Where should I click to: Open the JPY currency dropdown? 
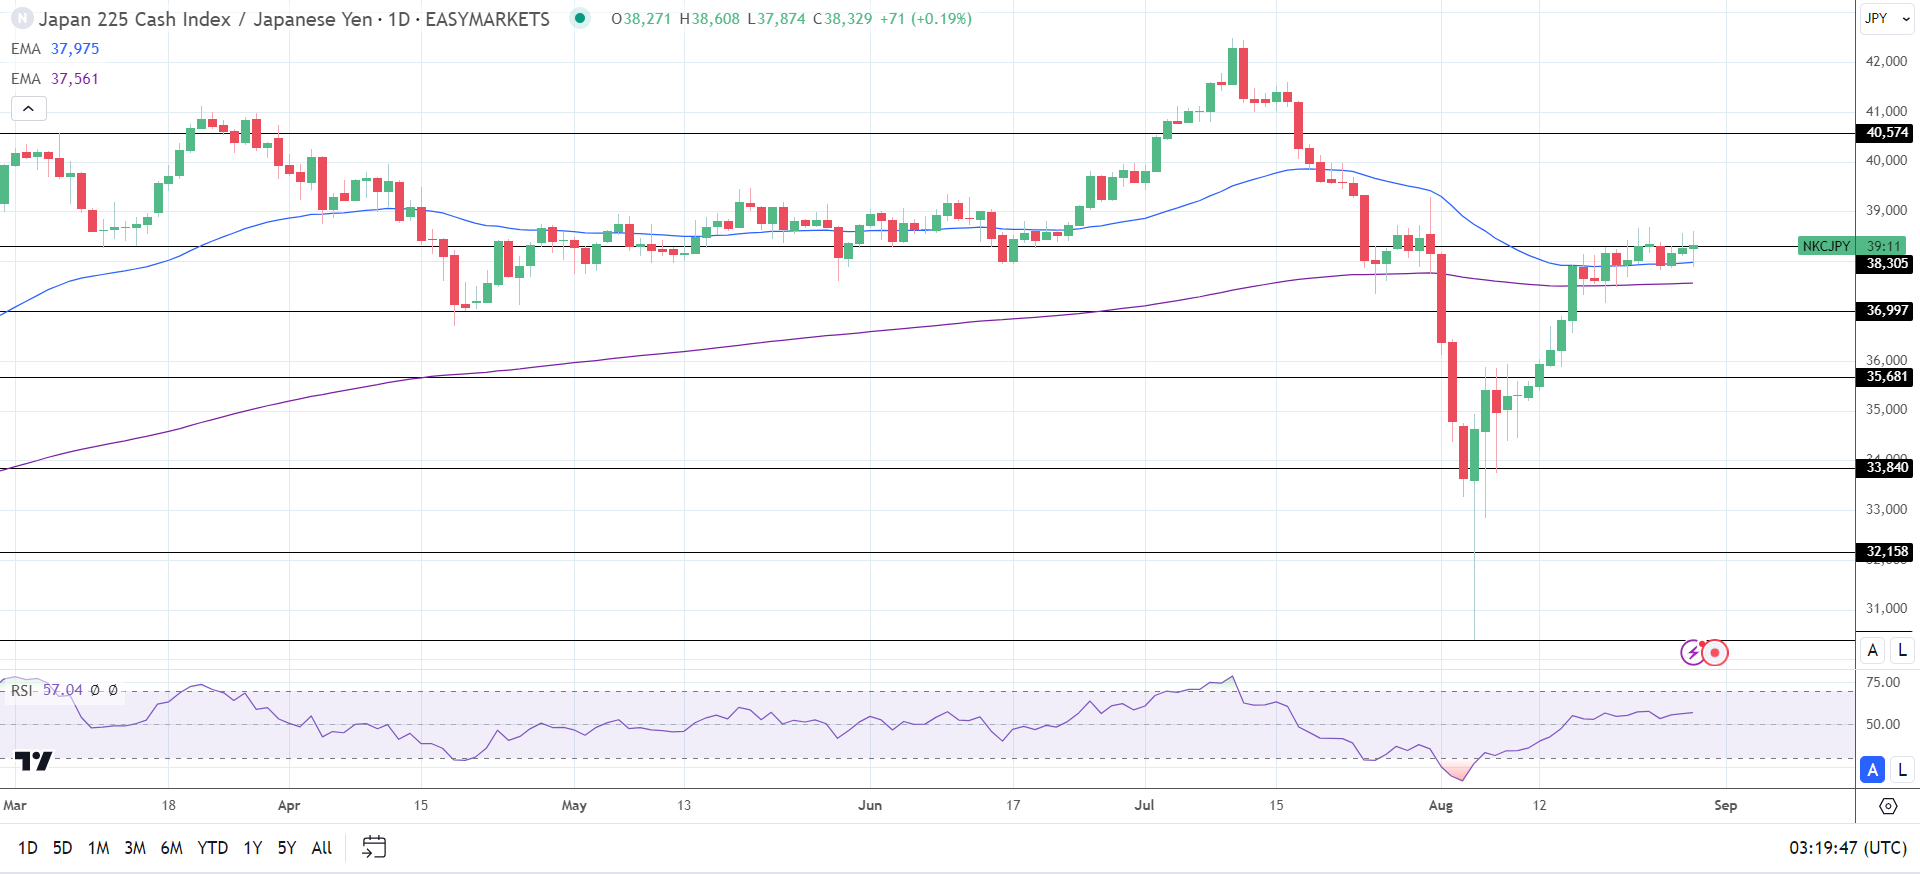click(1887, 18)
